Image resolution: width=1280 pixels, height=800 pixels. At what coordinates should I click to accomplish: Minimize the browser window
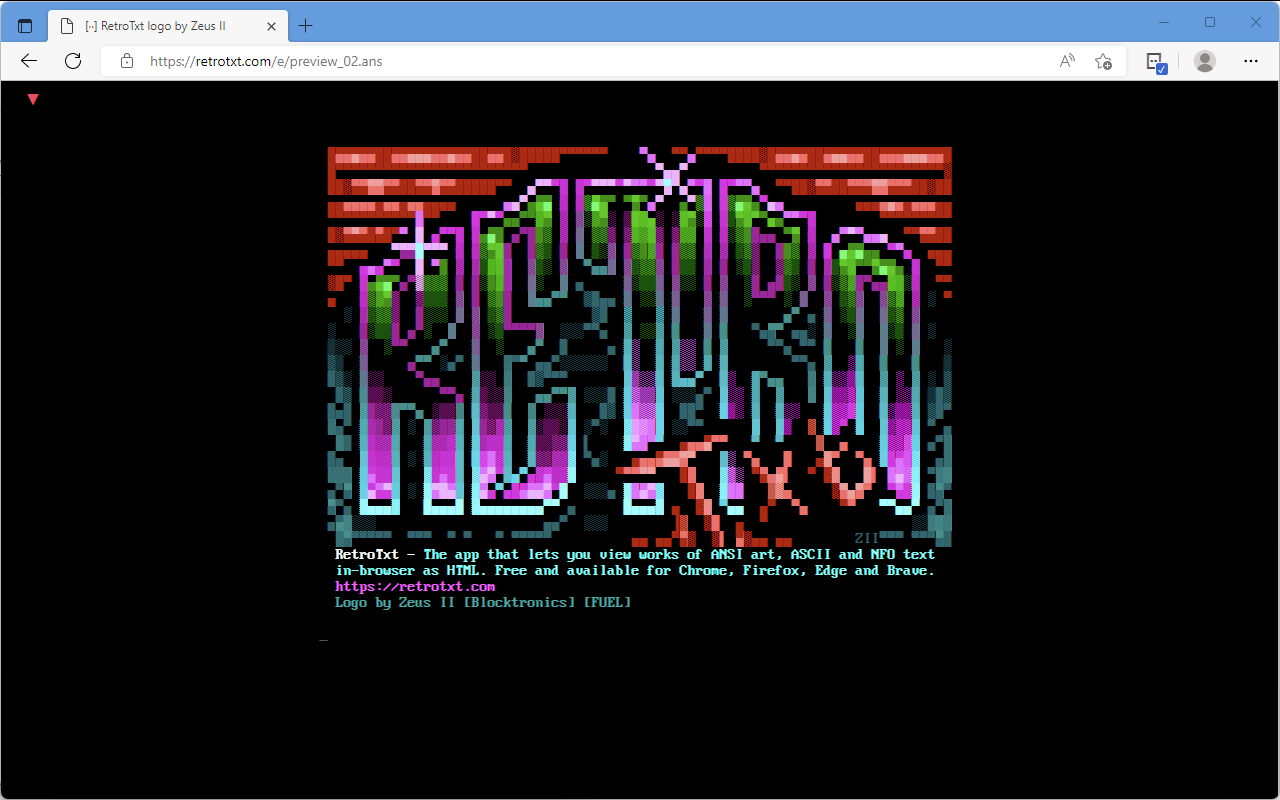pos(1164,22)
